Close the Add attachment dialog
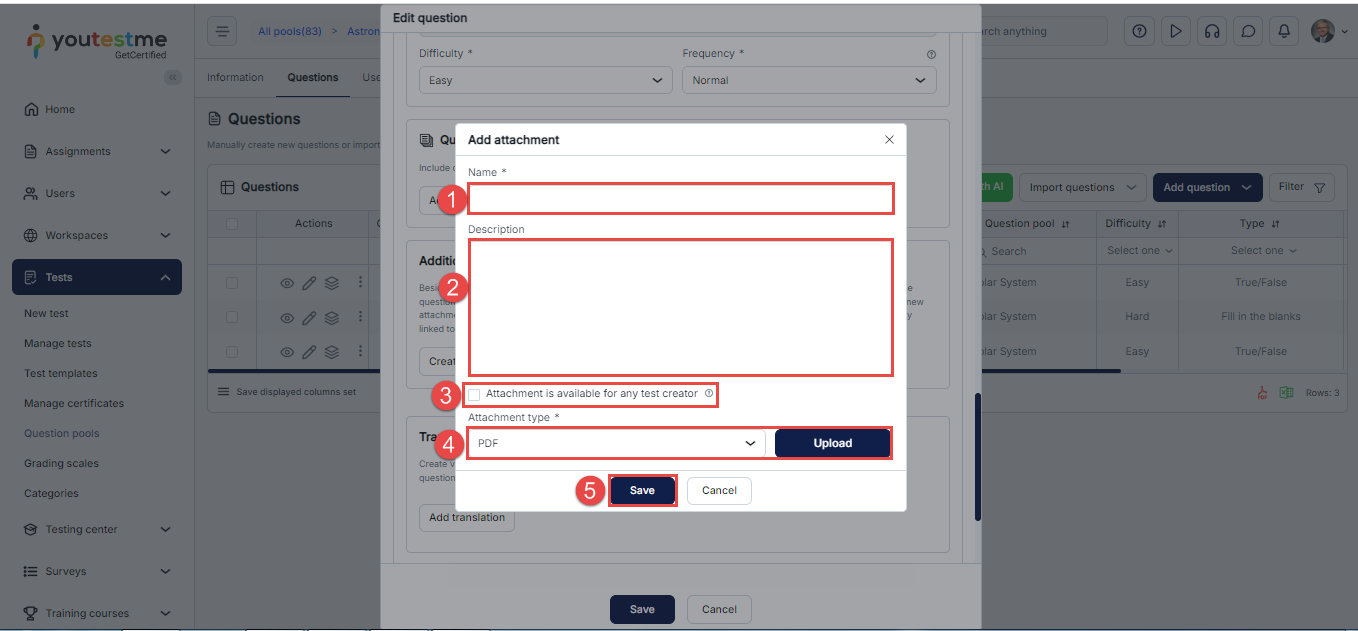The height and width of the screenshot is (631, 1358). (889, 140)
